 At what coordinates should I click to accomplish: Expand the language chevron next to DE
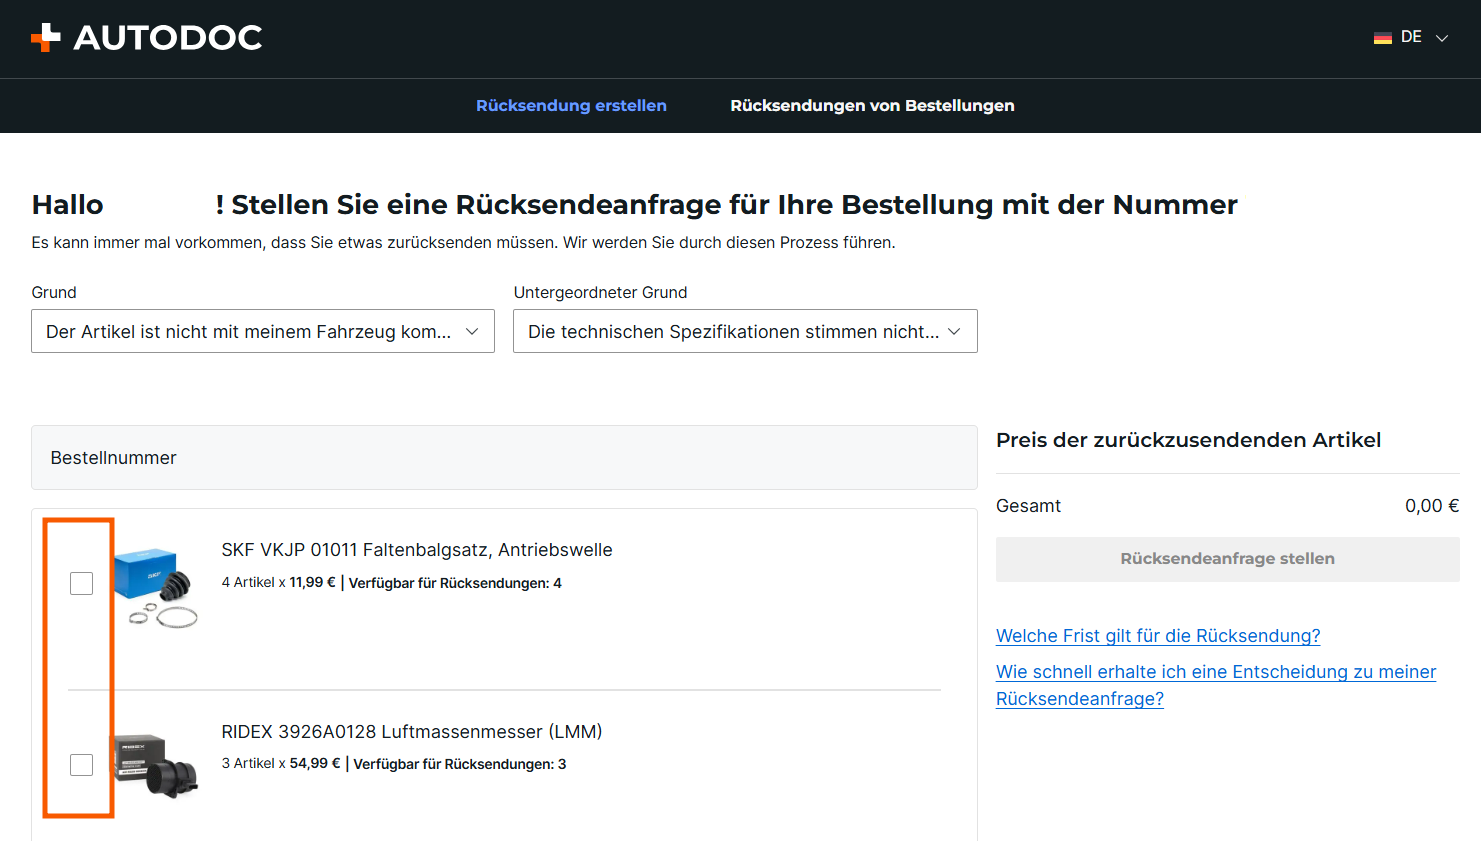1441,38
